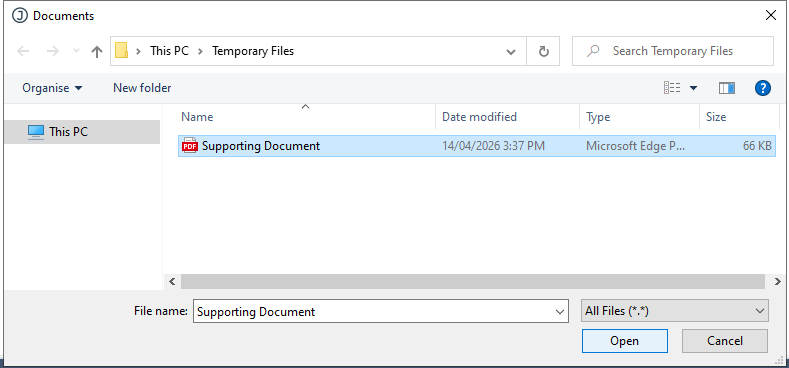Open the Organise menu

point(52,88)
